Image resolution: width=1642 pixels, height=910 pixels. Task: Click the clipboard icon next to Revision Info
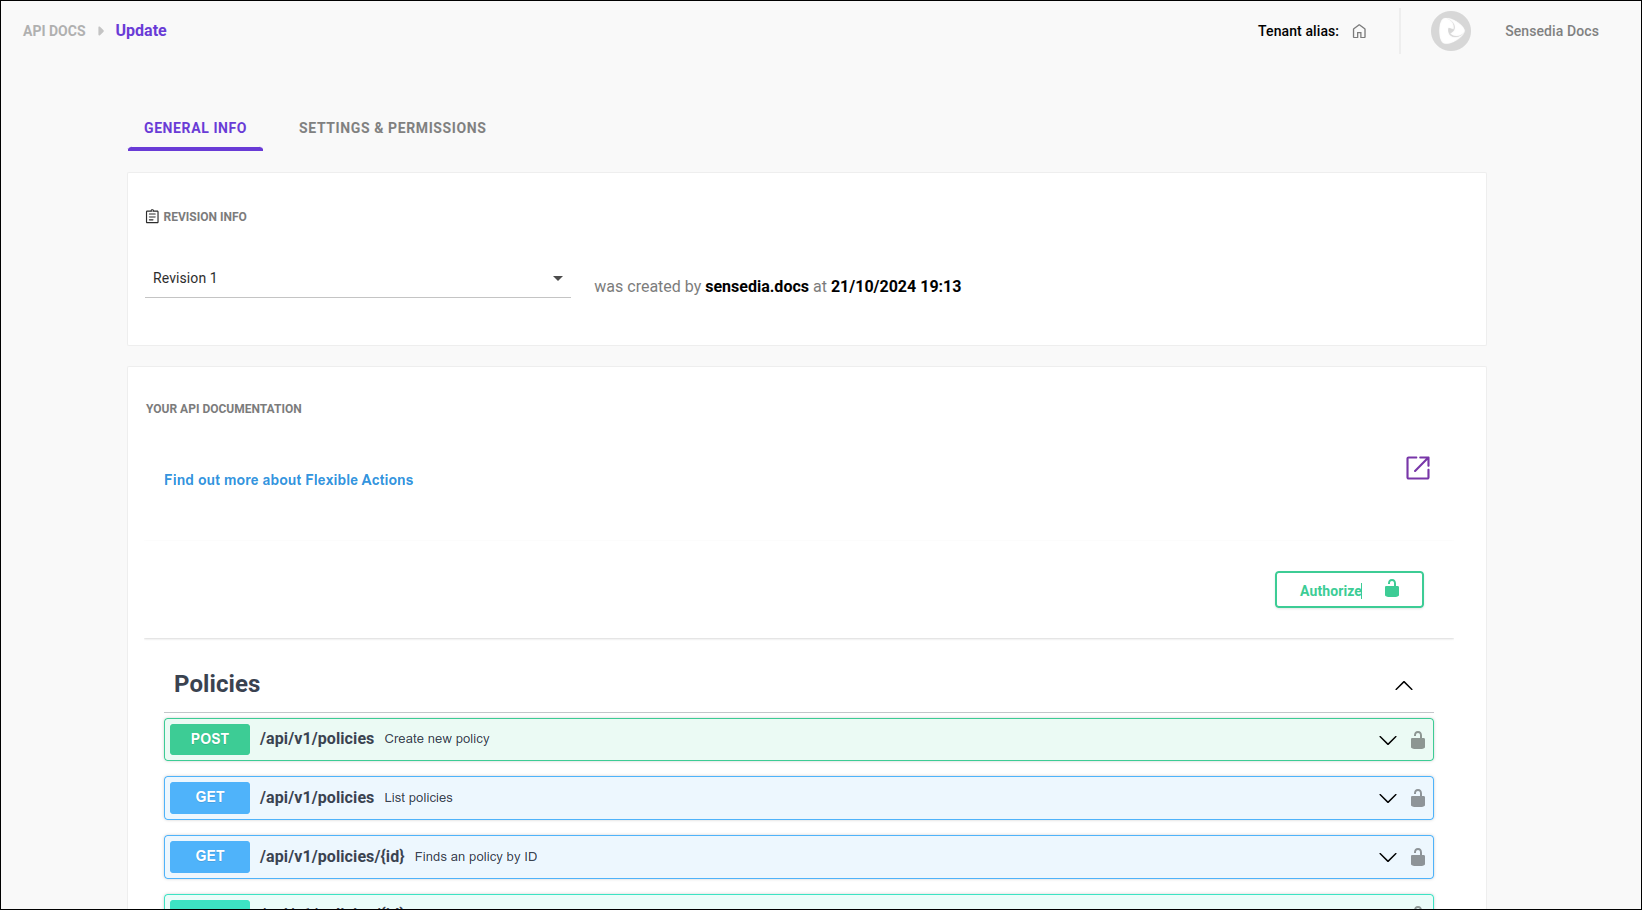click(152, 217)
